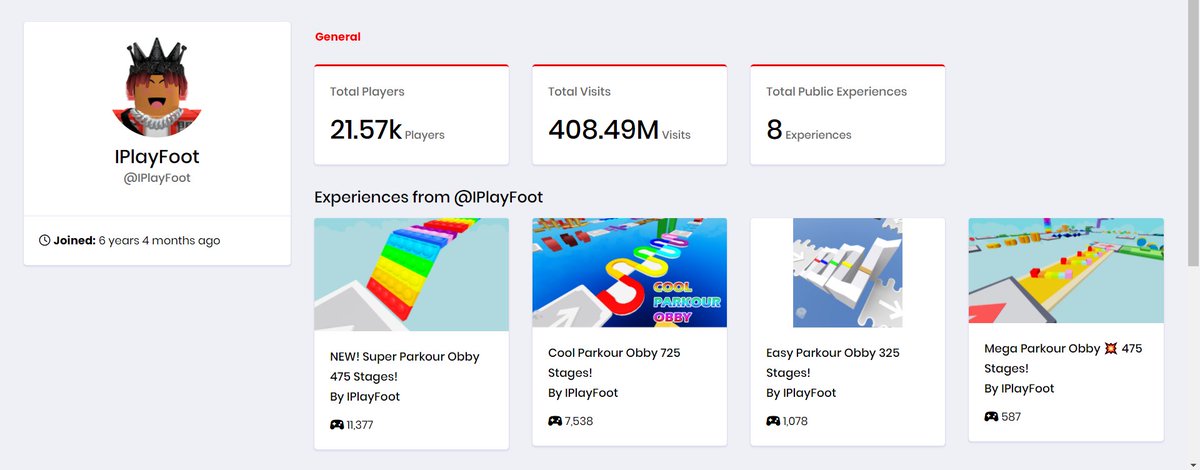This screenshot has width=1200, height=470.
Task: Click the 1,078 player count
Action: pos(795,421)
